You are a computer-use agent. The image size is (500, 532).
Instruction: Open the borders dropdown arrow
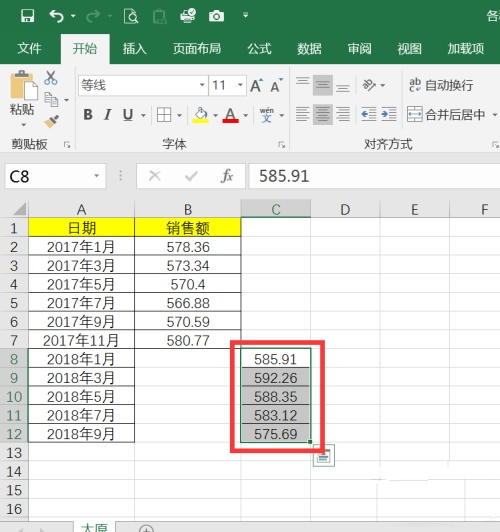(x=179, y=115)
